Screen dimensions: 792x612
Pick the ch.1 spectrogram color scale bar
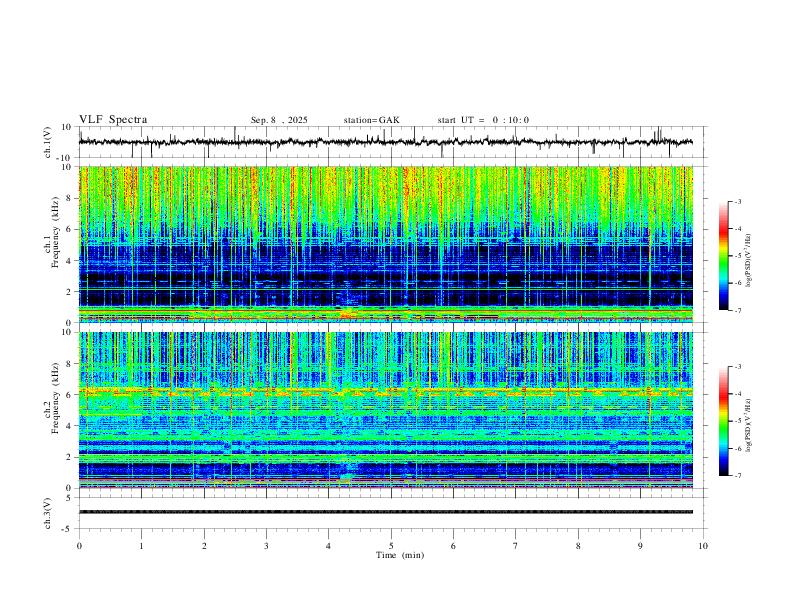(723, 256)
